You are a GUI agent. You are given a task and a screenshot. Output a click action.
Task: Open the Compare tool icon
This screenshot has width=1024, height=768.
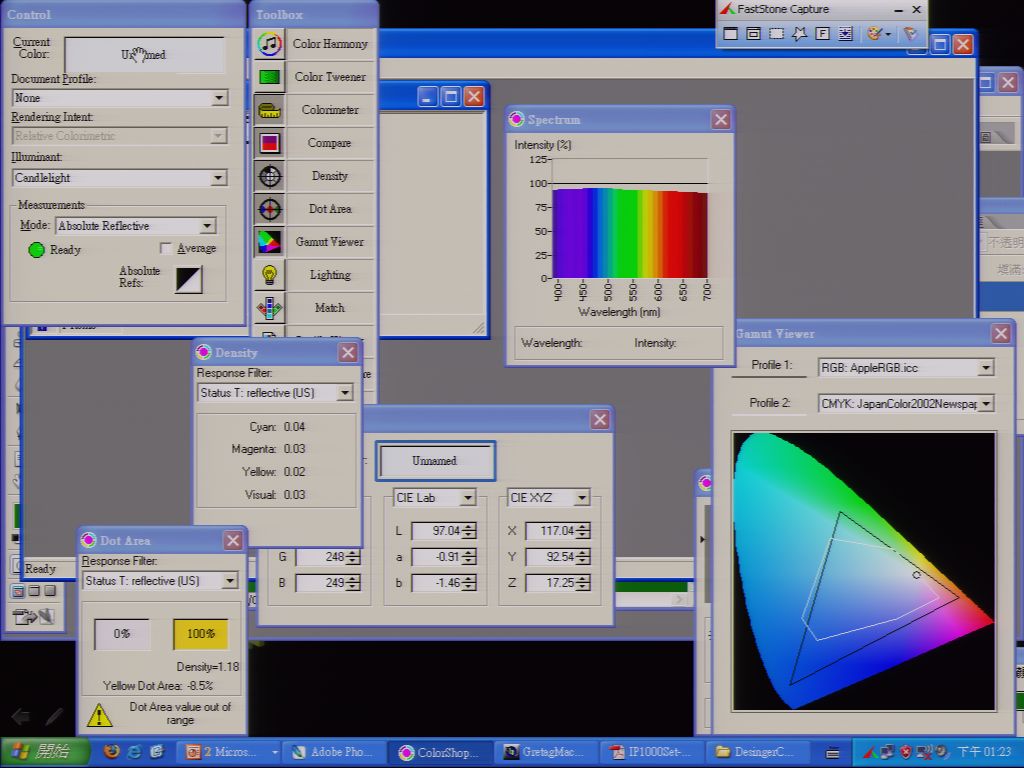pyautogui.click(x=269, y=143)
